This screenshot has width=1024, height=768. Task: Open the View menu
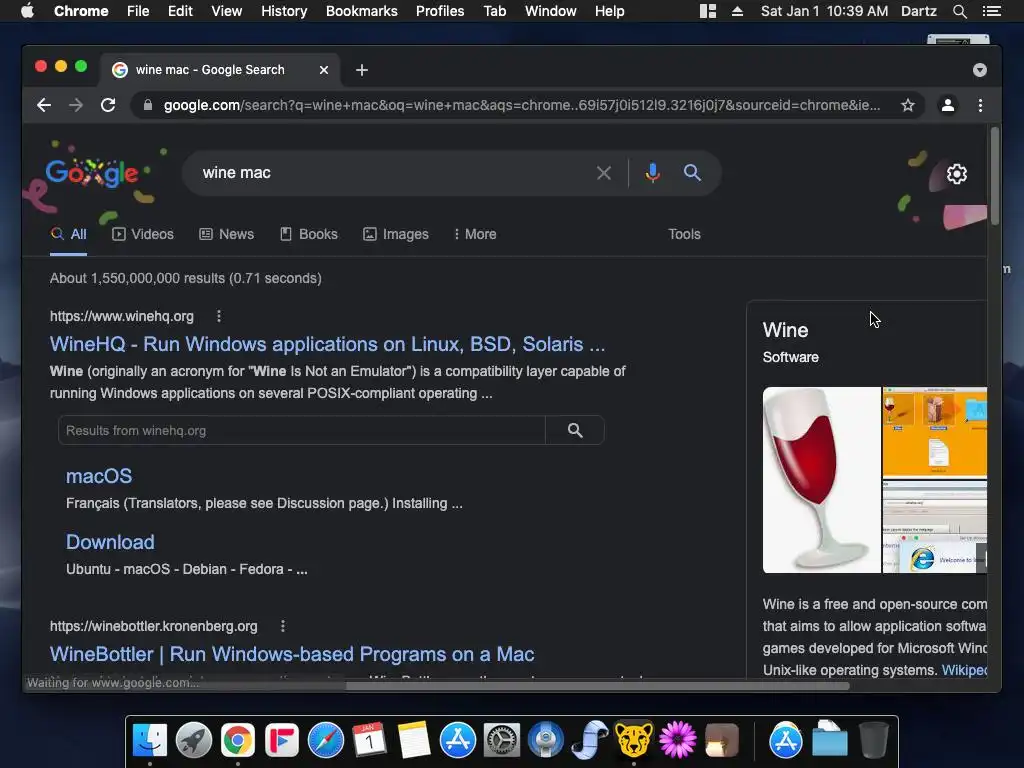click(227, 11)
